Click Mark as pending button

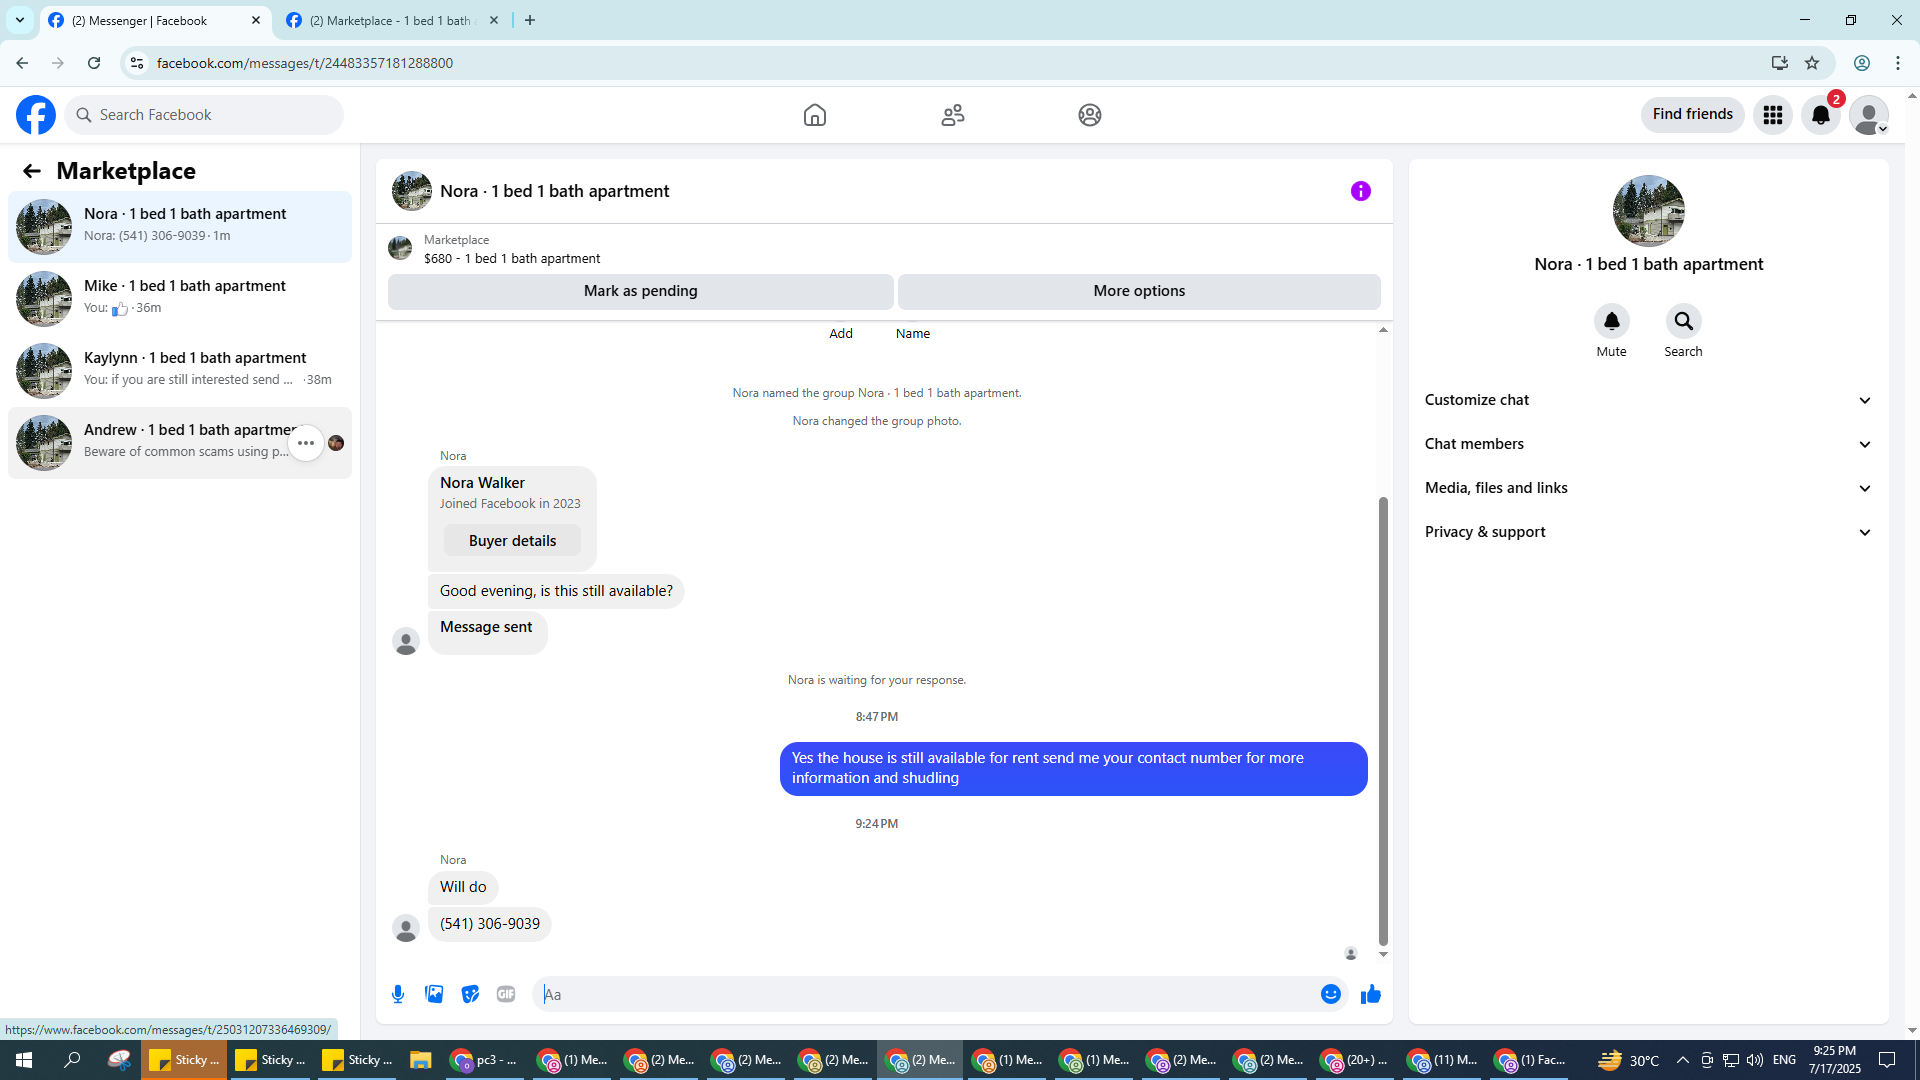click(x=641, y=291)
